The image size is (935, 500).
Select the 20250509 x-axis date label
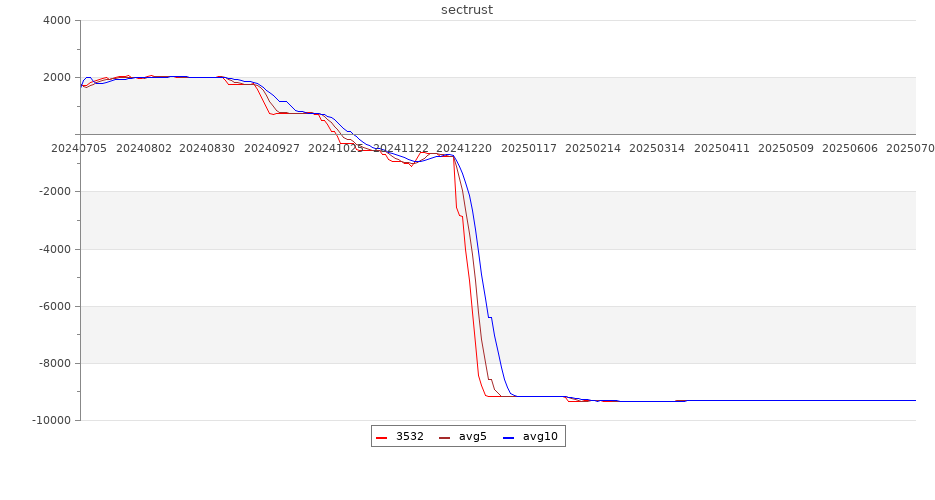coord(785,148)
